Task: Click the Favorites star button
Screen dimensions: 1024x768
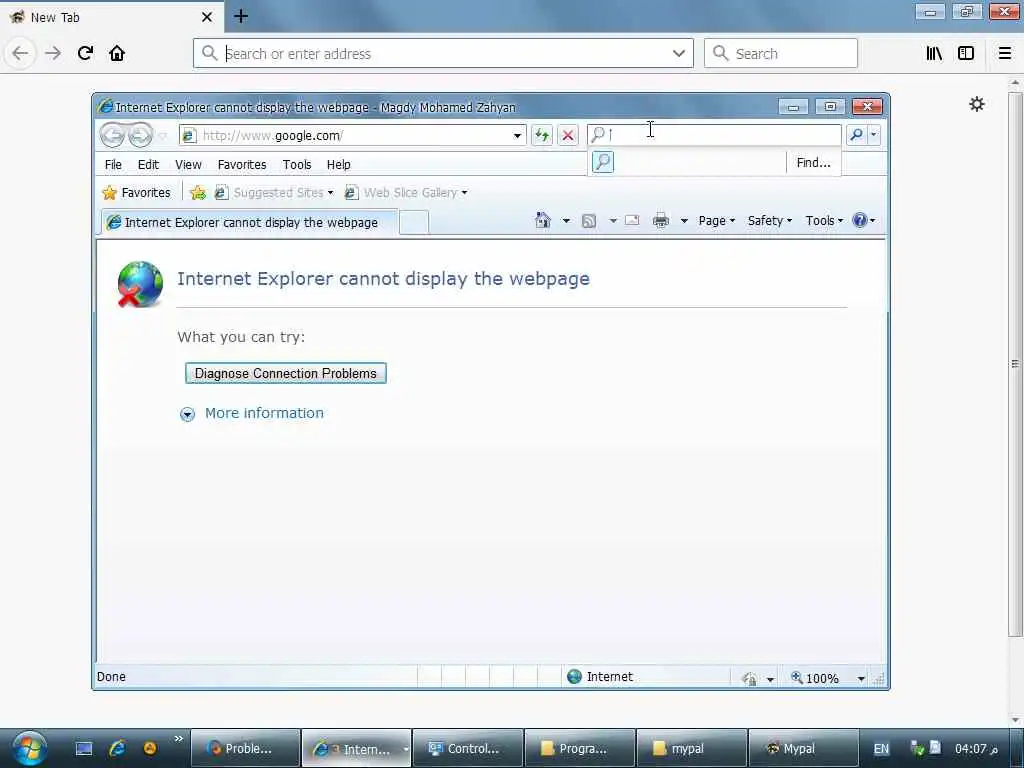Action: [x=136, y=193]
